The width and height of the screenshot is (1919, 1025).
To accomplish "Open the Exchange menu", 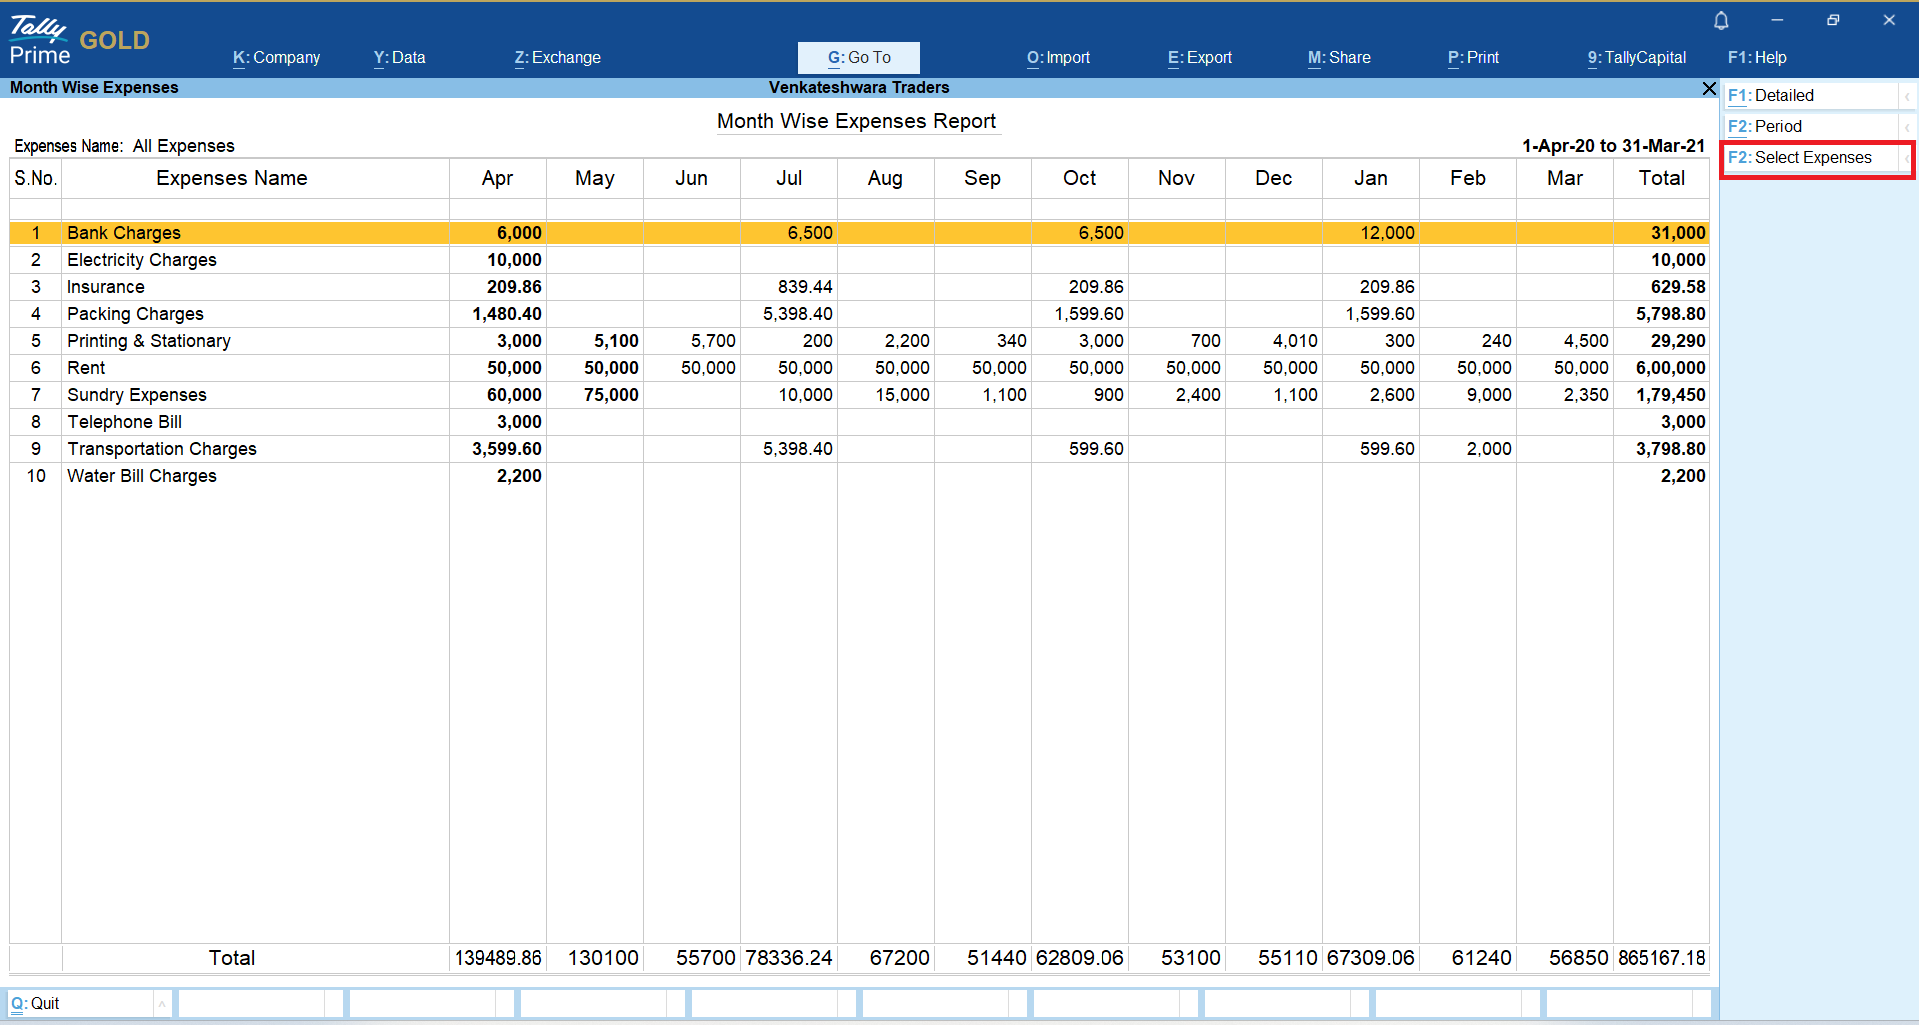I will (557, 58).
